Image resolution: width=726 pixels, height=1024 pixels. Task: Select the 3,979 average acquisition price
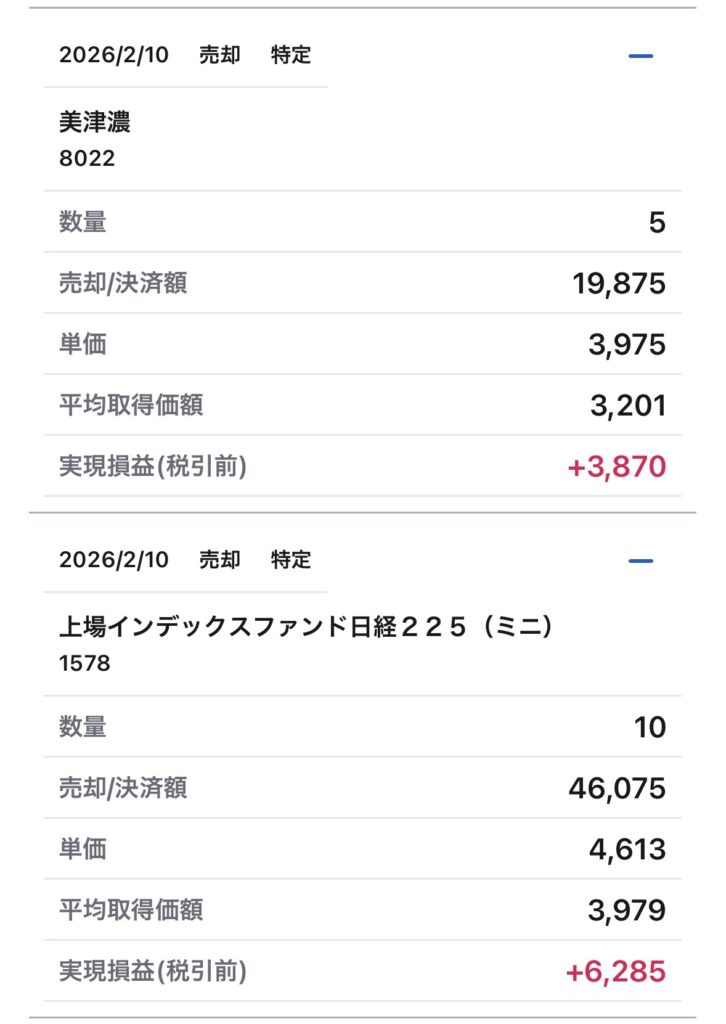coord(626,911)
